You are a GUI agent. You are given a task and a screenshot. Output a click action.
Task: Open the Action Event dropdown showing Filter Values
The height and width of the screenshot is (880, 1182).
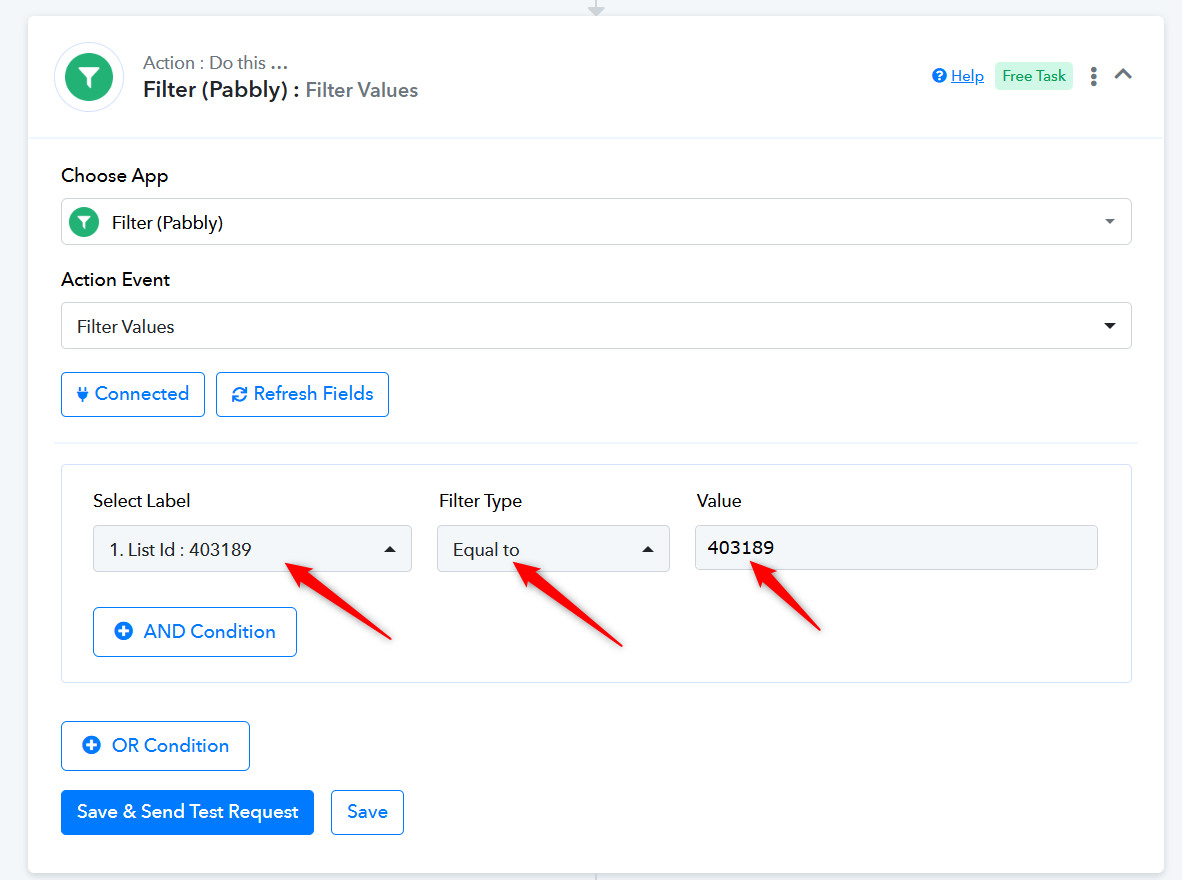[x=596, y=326]
